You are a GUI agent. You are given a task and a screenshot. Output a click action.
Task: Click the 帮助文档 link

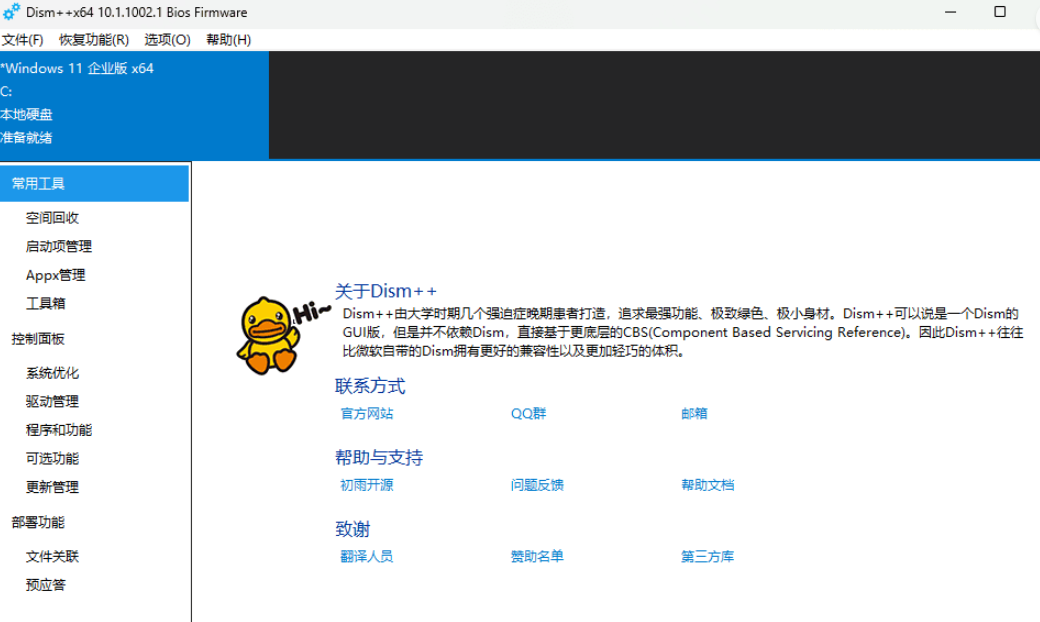click(x=707, y=485)
